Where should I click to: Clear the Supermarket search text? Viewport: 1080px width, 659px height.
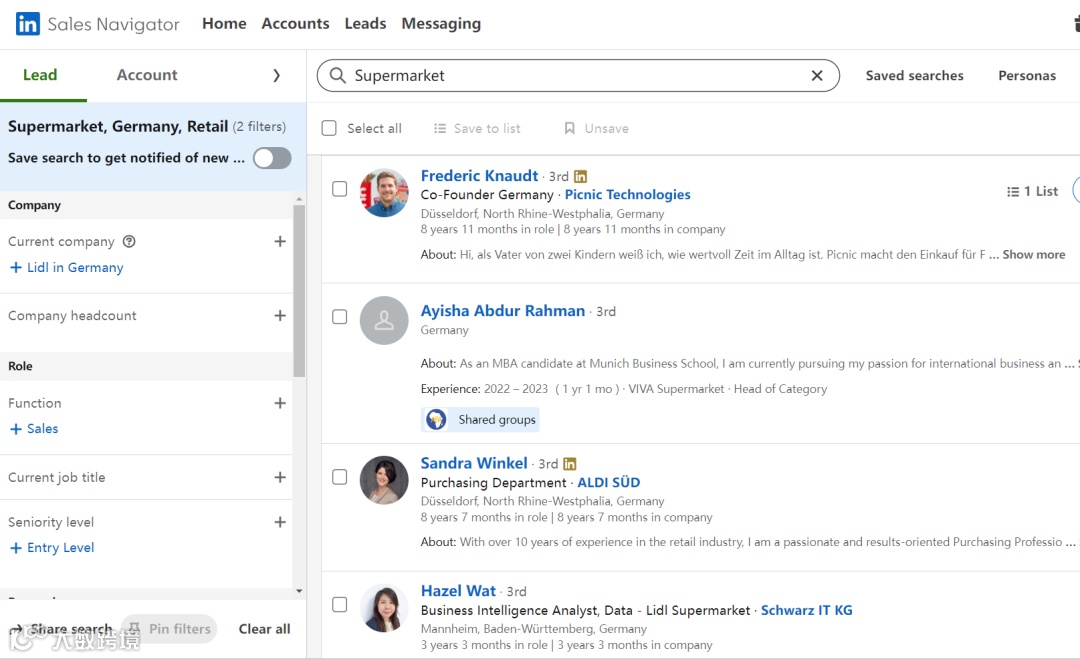coord(817,75)
